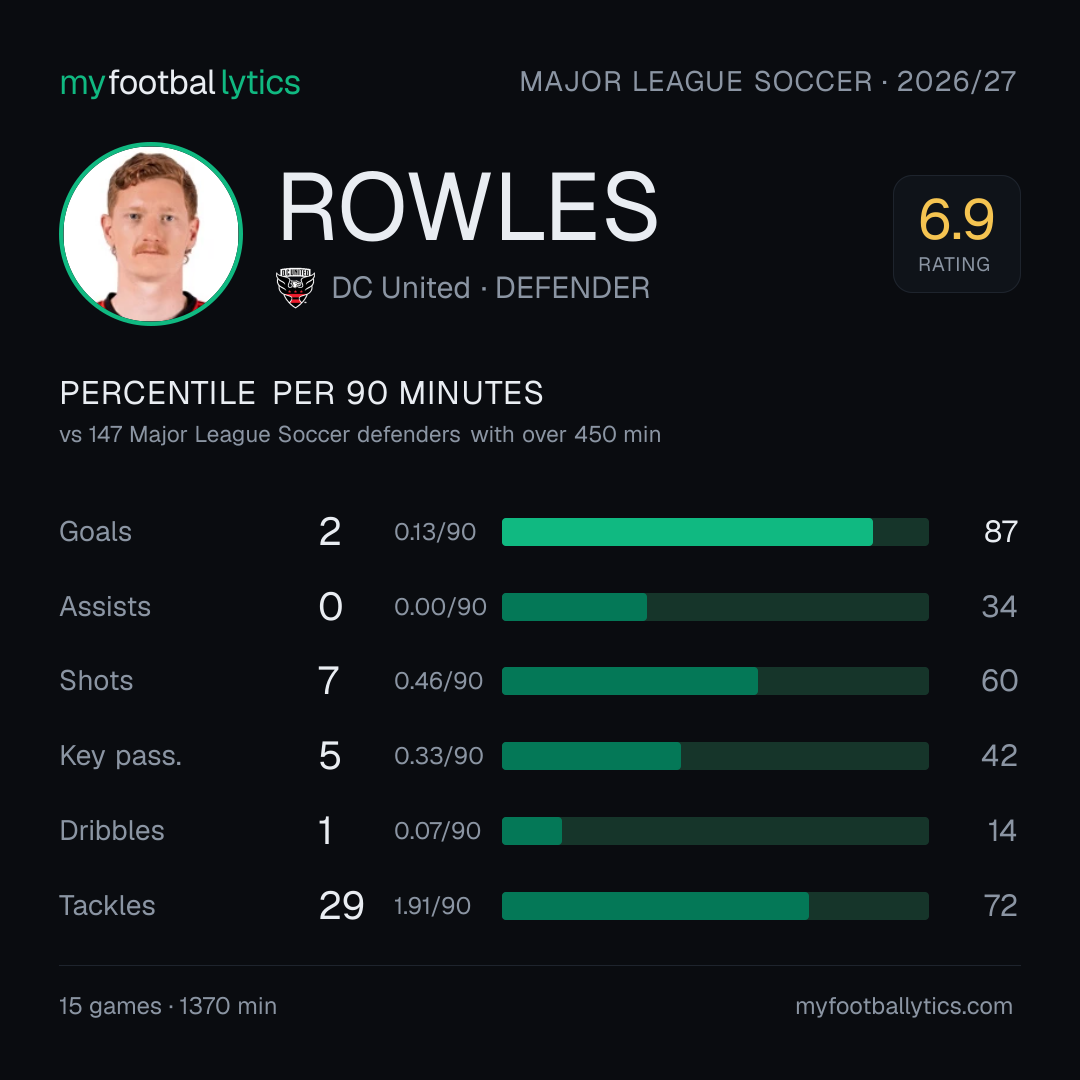Click the Goals percentile bar
The height and width of the screenshot is (1080, 1080).
tap(715, 532)
